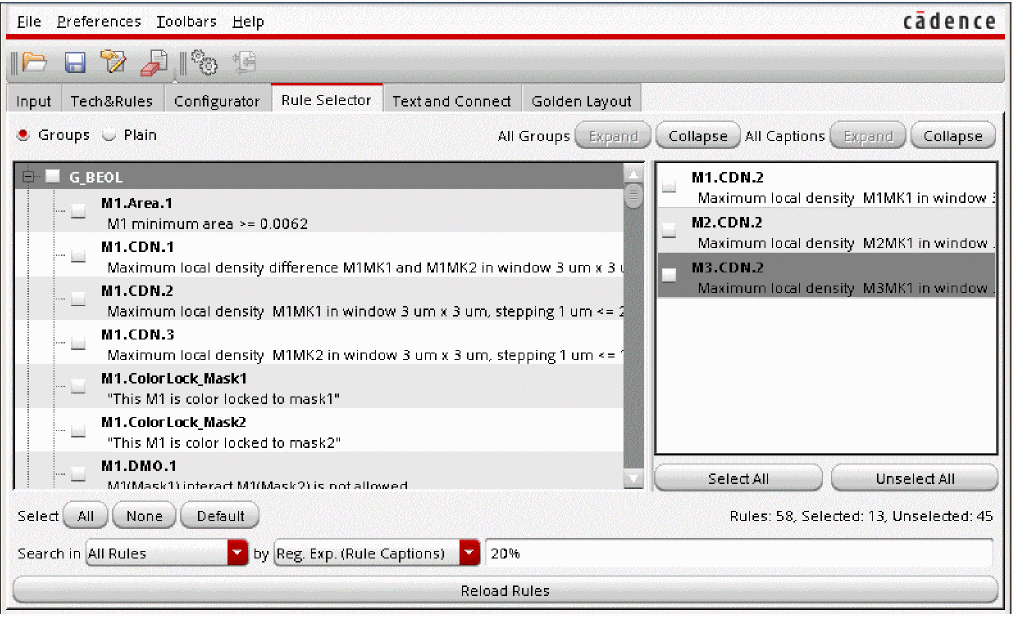Click the rules count status text
This screenshot has width=1013, height=617.
(861, 516)
